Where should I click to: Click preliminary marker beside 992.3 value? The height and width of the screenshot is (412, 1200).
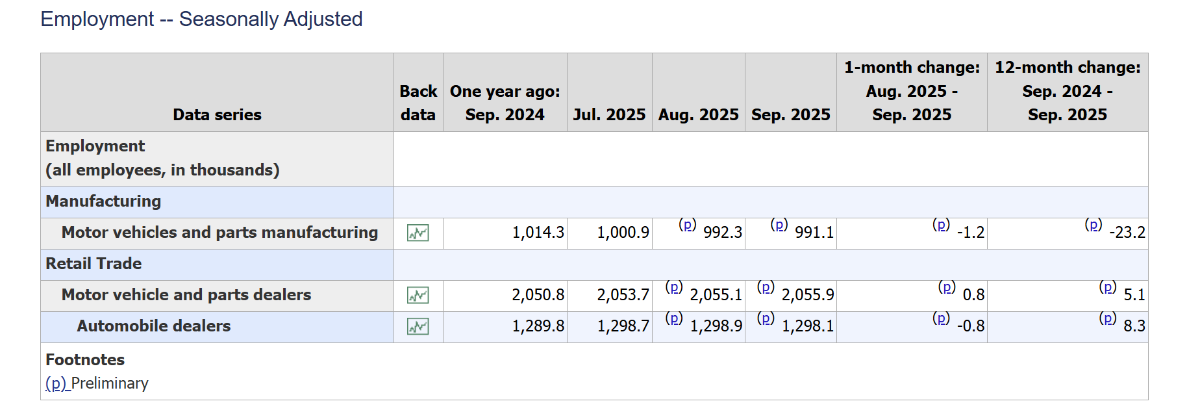coord(687,225)
